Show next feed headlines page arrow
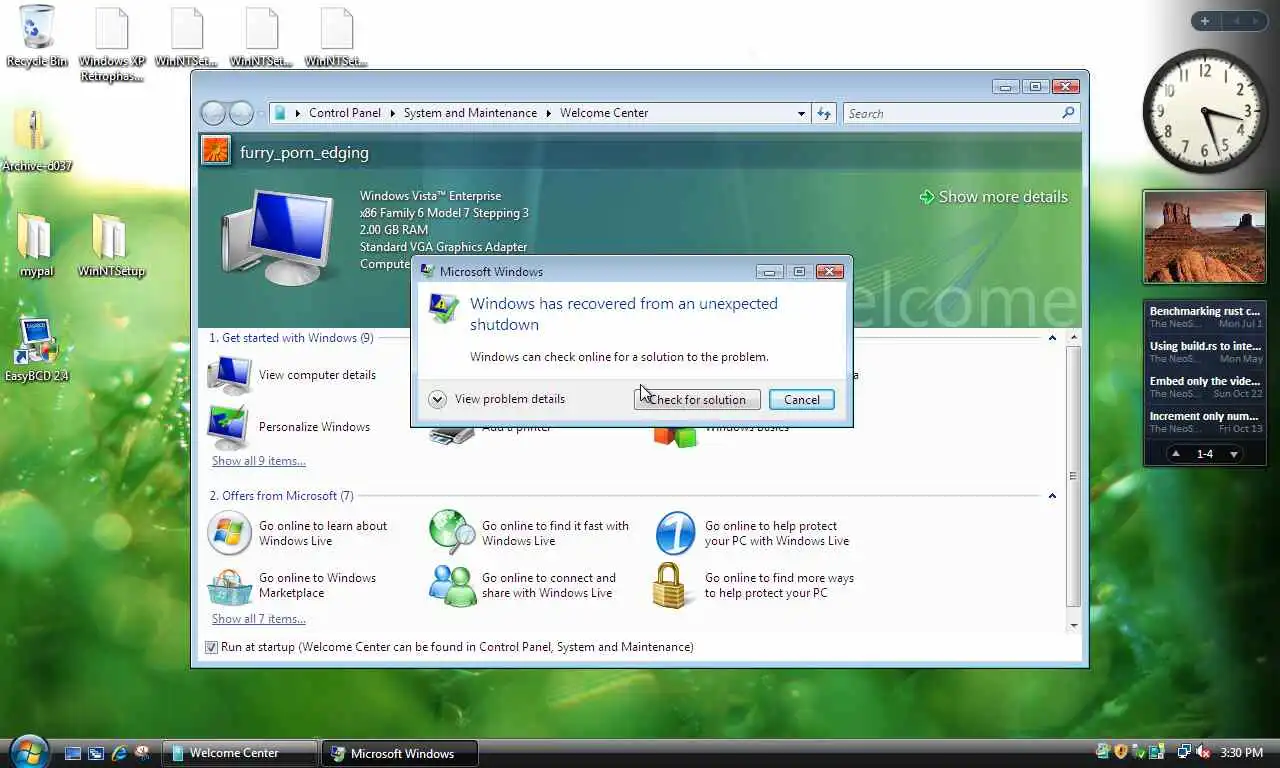The width and height of the screenshot is (1280, 768). coord(1234,454)
